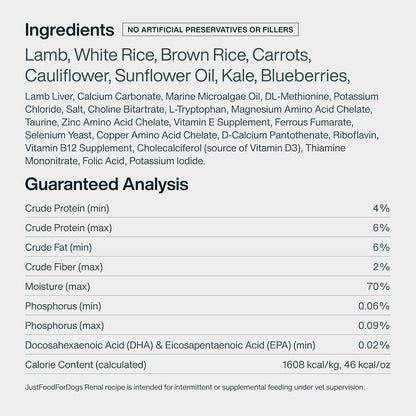
Task: Click the JustFoodForDogs Renal recipe footnote
Action: point(195,387)
